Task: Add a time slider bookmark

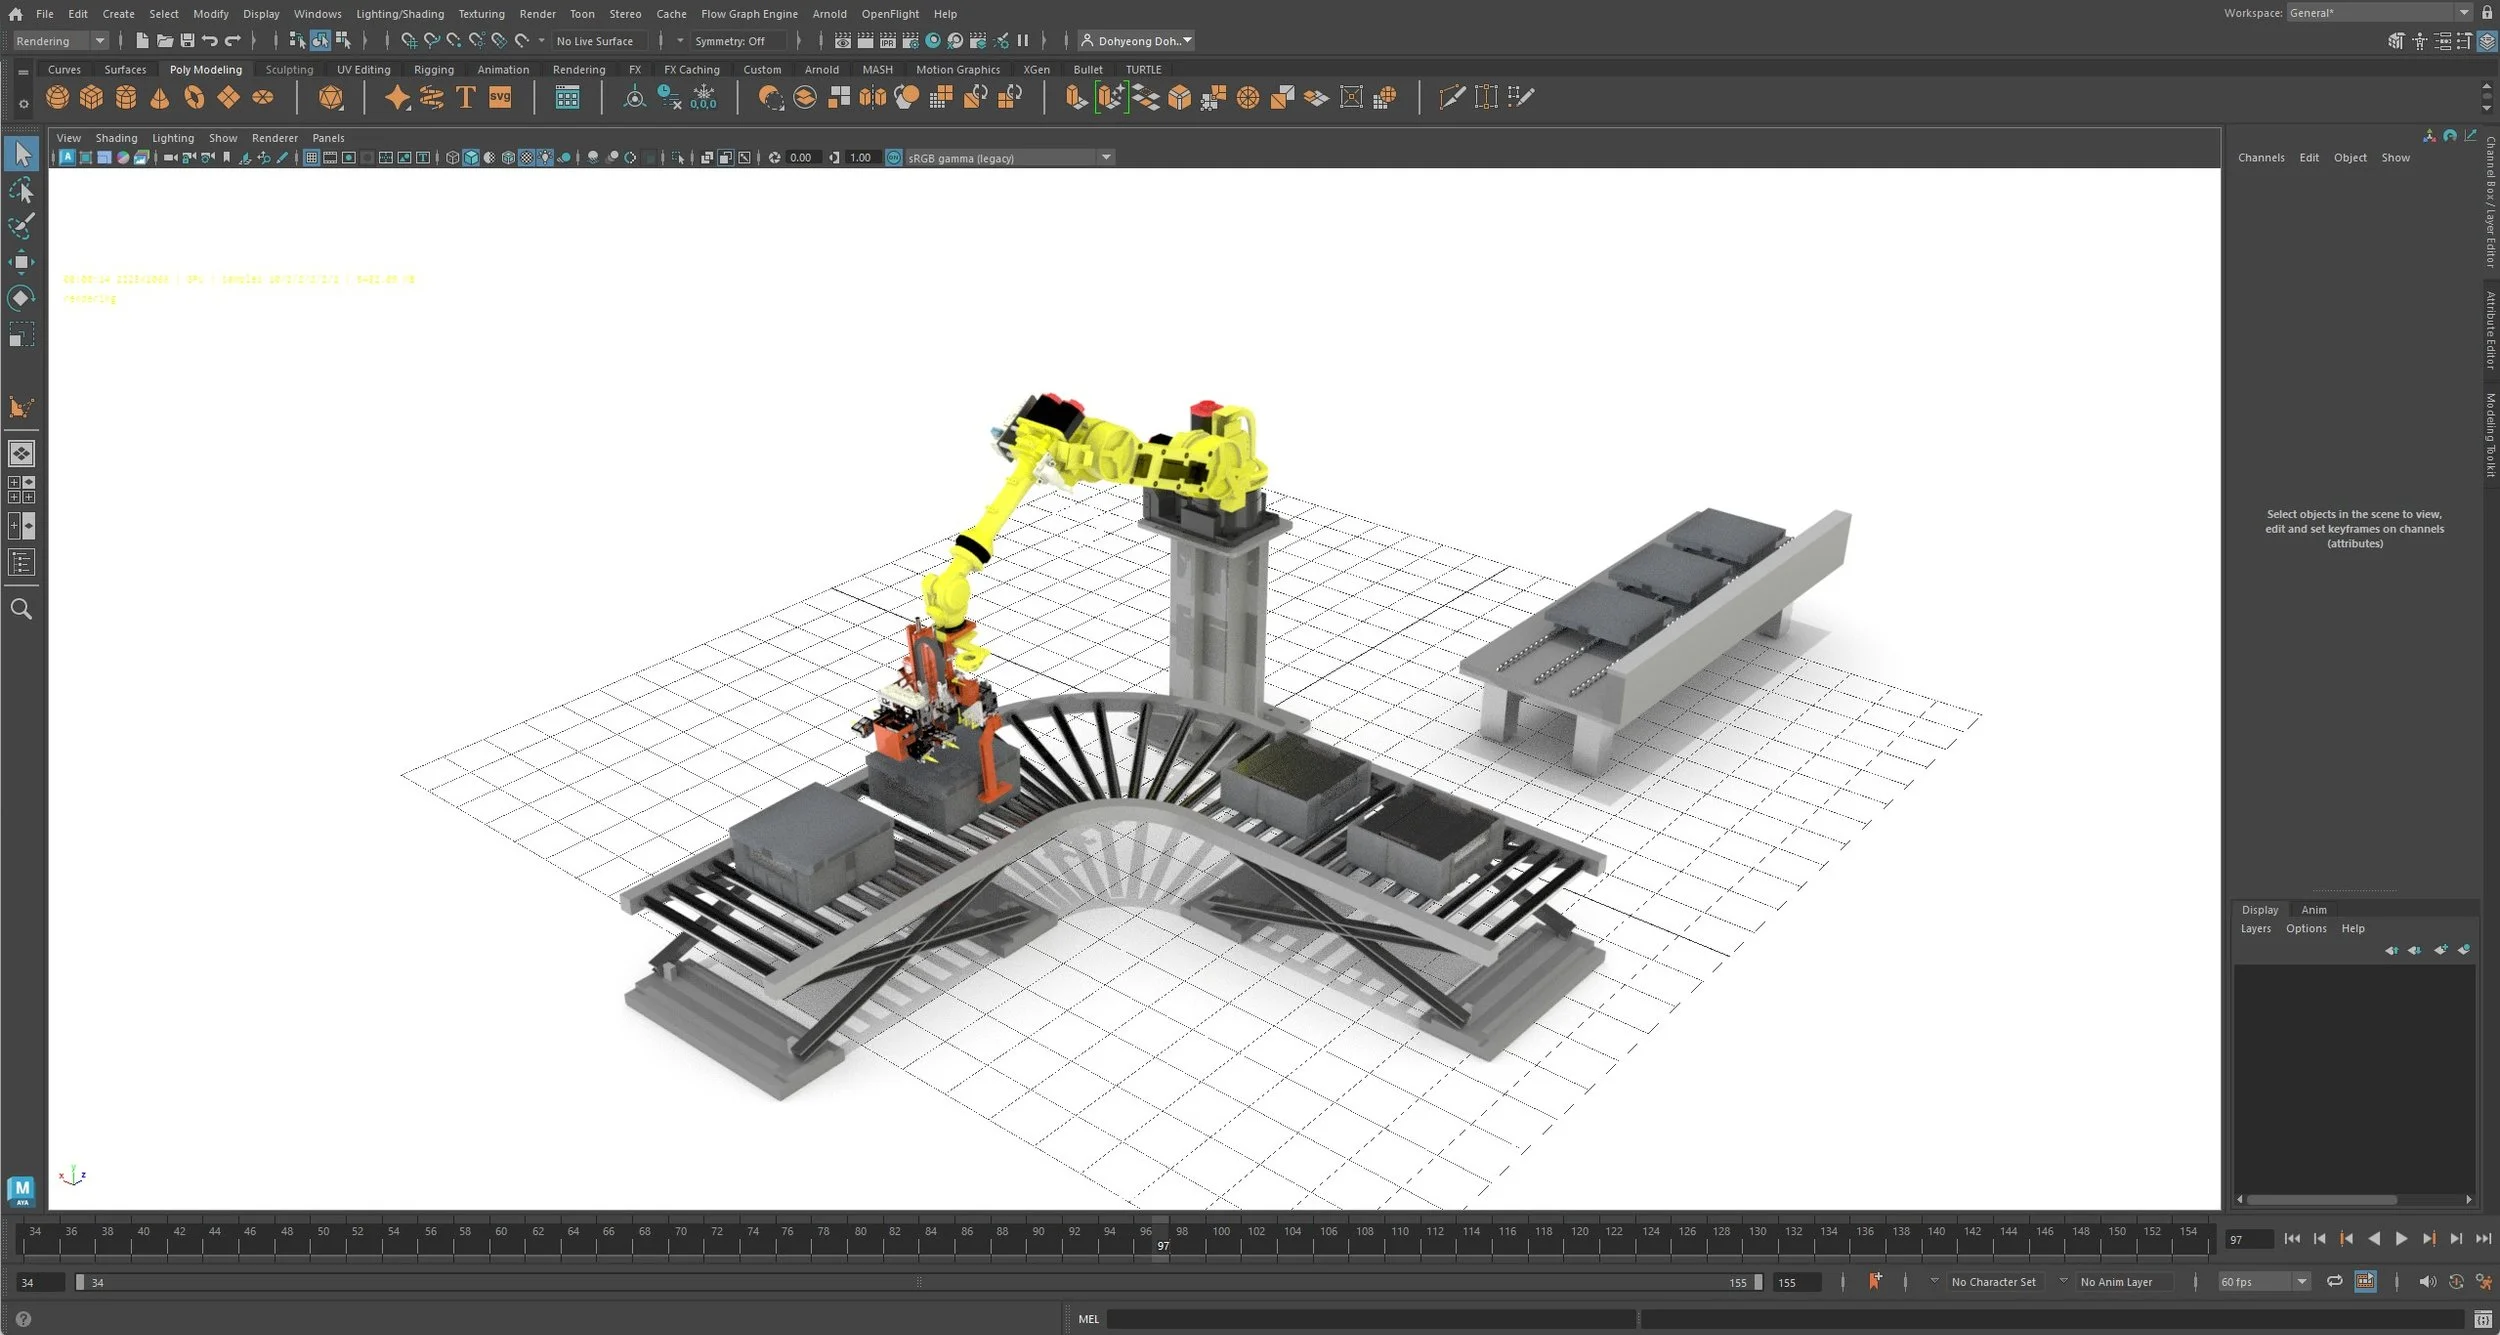Action: coord(1875,1281)
